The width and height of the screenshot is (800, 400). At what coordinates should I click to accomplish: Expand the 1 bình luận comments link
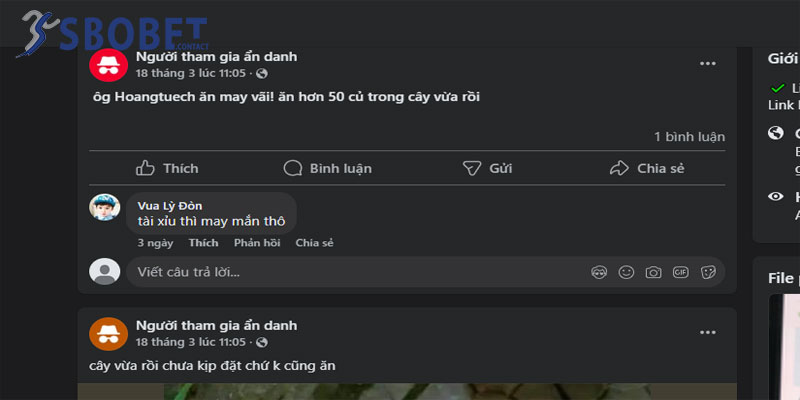tap(689, 136)
